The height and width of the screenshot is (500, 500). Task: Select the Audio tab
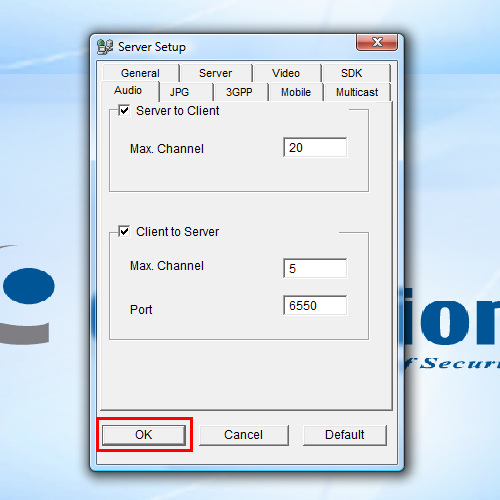(128, 90)
